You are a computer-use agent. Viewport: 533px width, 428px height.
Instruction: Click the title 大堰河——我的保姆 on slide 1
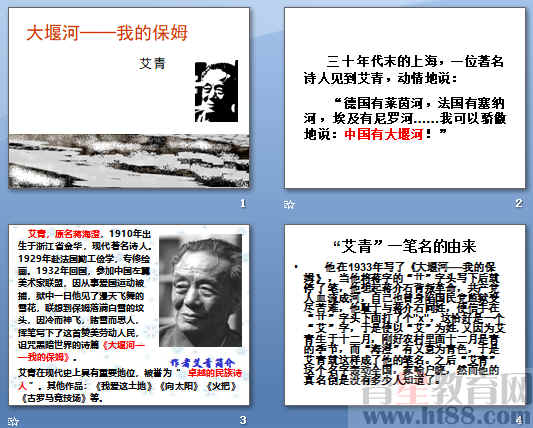pyautogui.click(x=107, y=33)
